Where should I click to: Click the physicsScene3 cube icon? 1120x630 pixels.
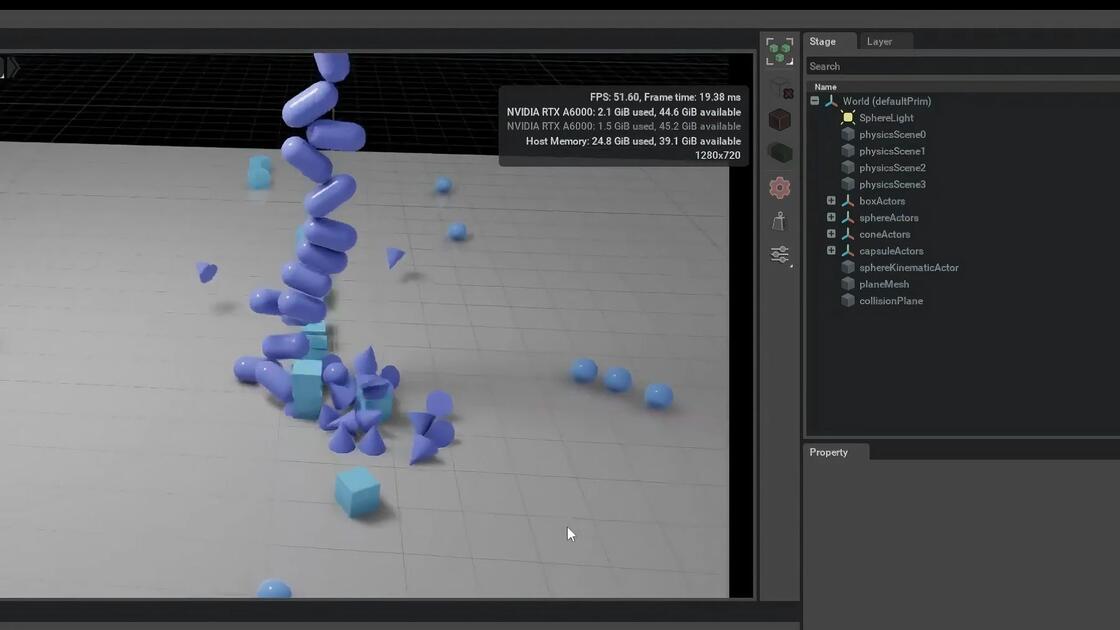pos(848,184)
